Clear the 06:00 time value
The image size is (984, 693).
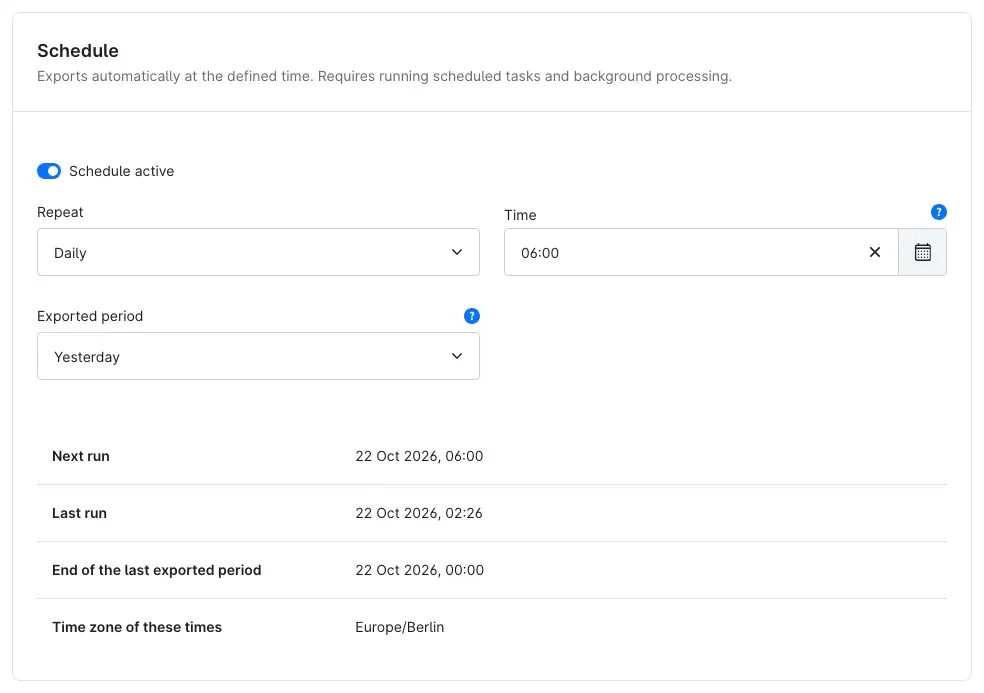pyautogui.click(x=875, y=252)
